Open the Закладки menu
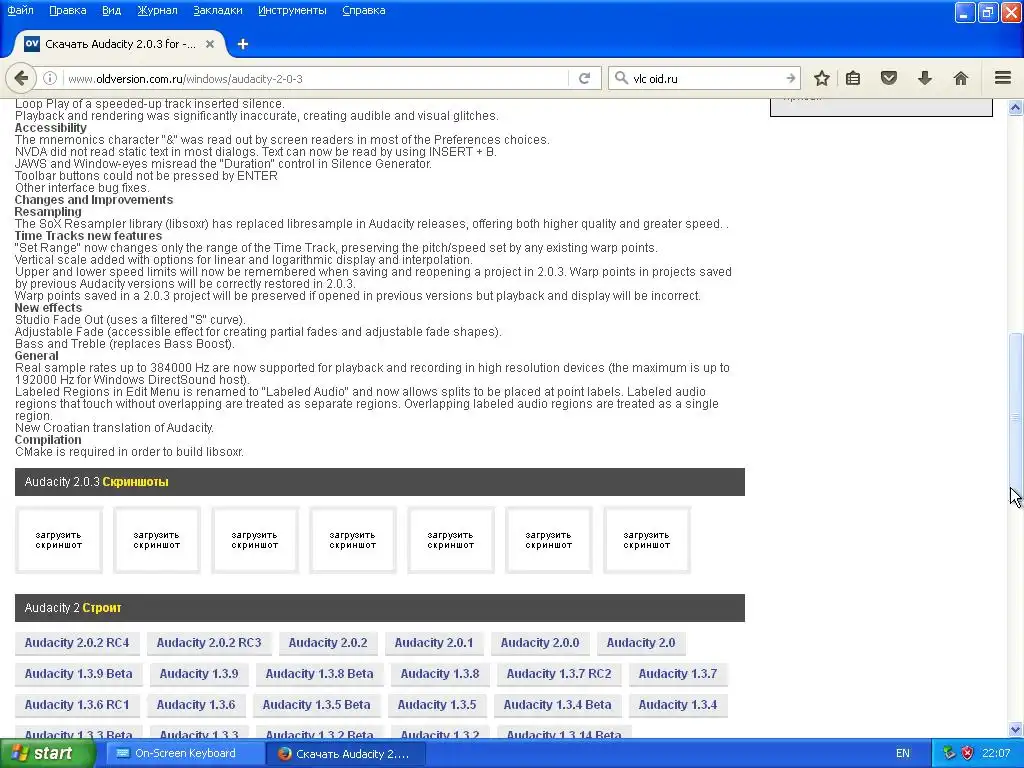This screenshot has height=768, width=1024. click(x=217, y=10)
